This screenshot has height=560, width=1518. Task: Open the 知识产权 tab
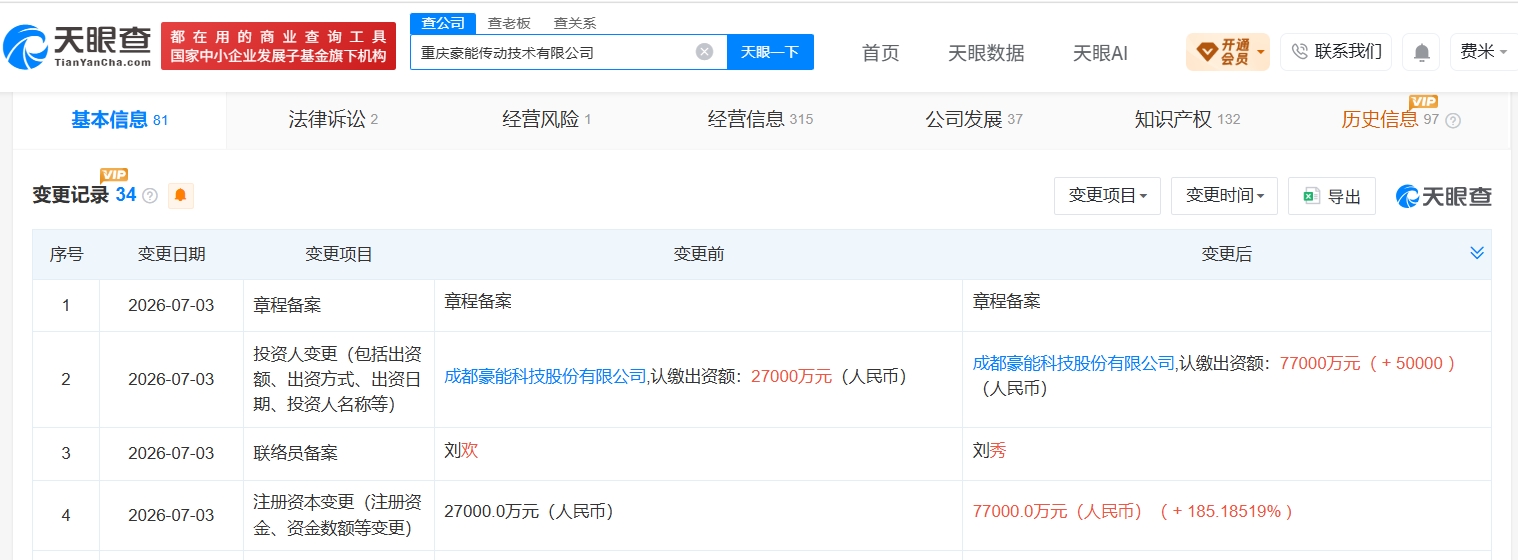pos(1187,120)
